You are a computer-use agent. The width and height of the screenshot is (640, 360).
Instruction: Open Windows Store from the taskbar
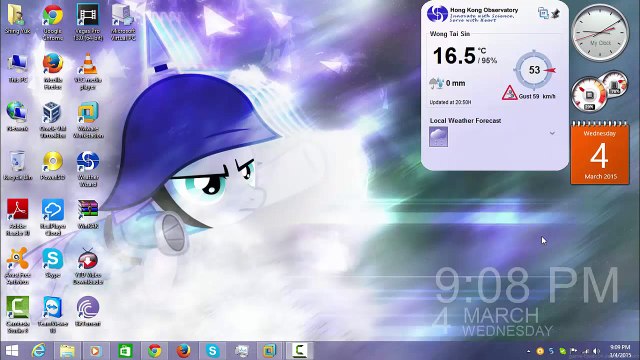(125, 351)
